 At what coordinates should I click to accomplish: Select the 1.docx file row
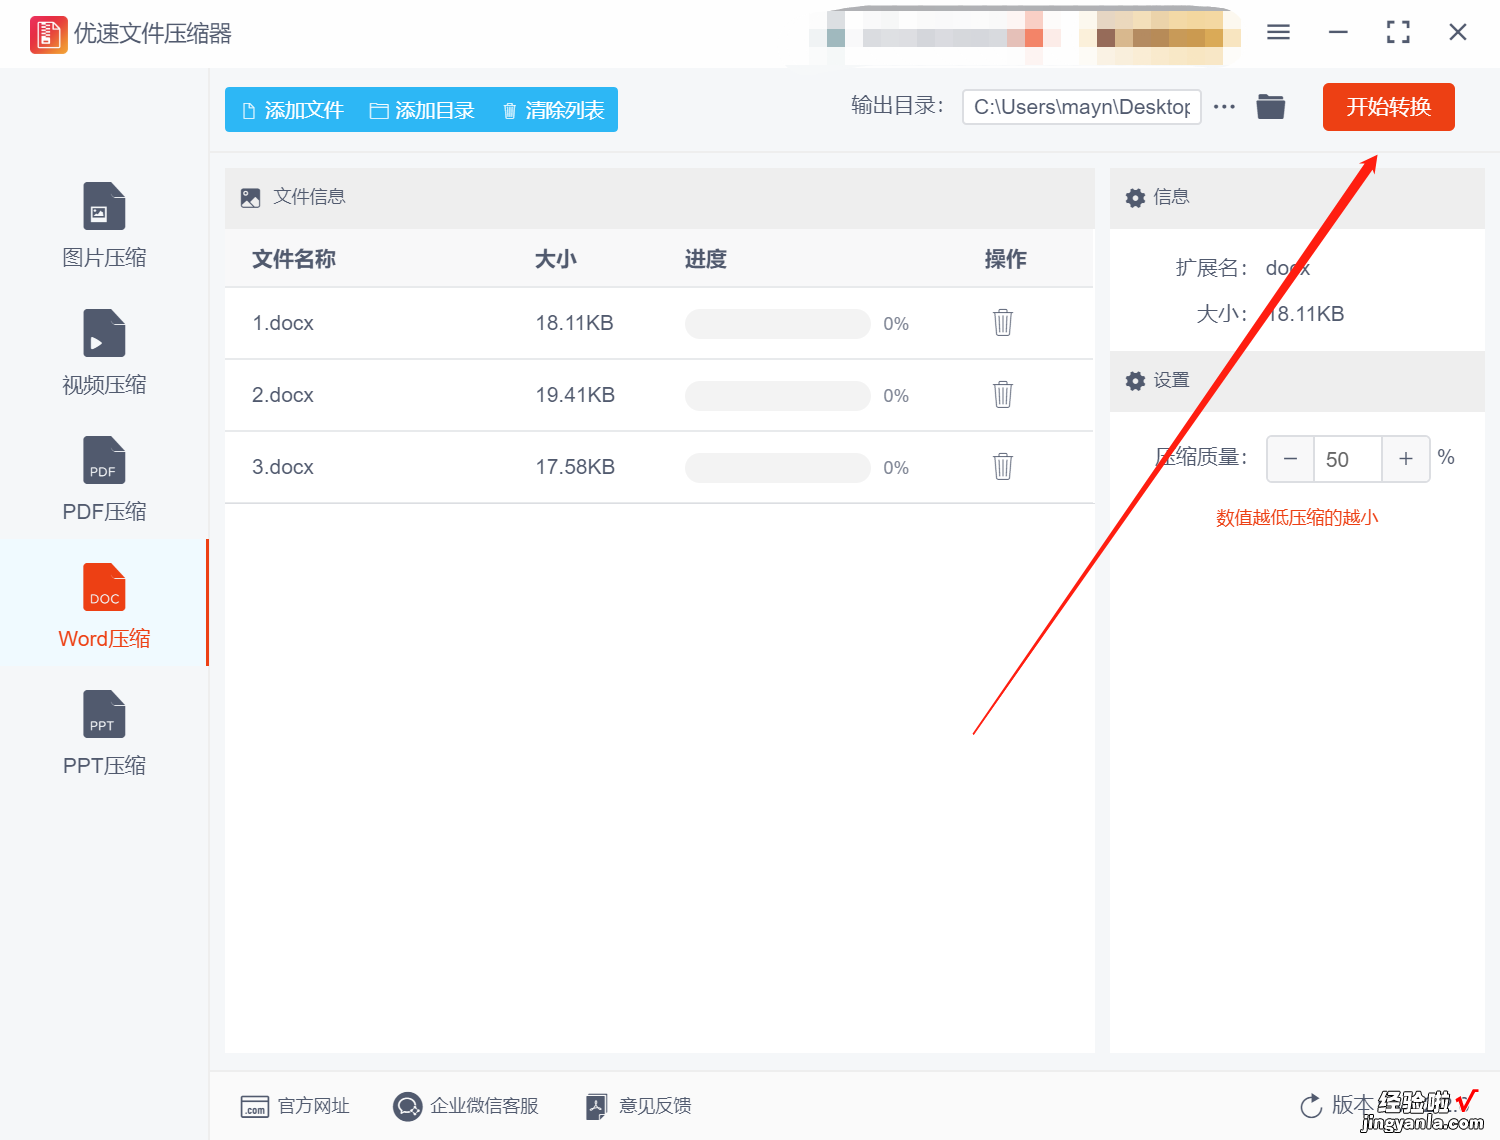click(659, 323)
